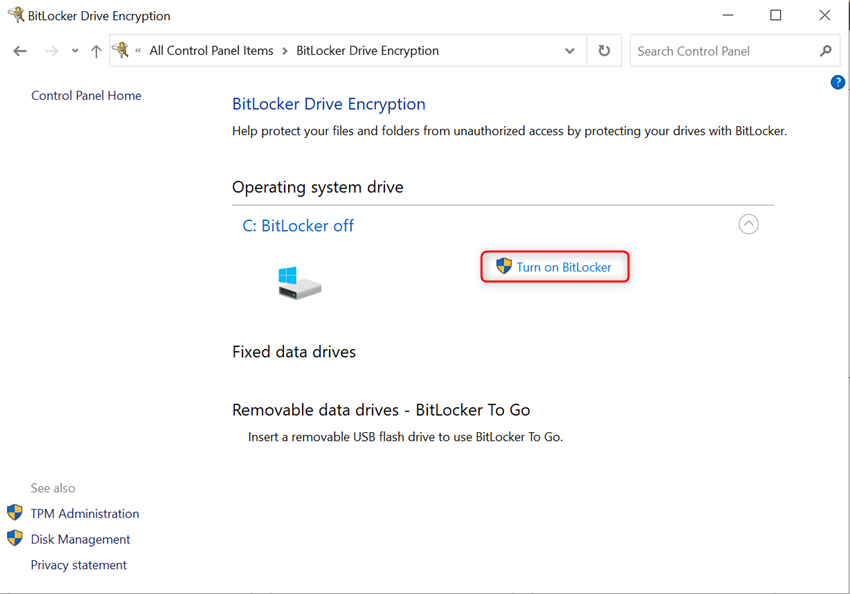
Task: Click the double chevron in address bar
Action: [x=138, y=51]
